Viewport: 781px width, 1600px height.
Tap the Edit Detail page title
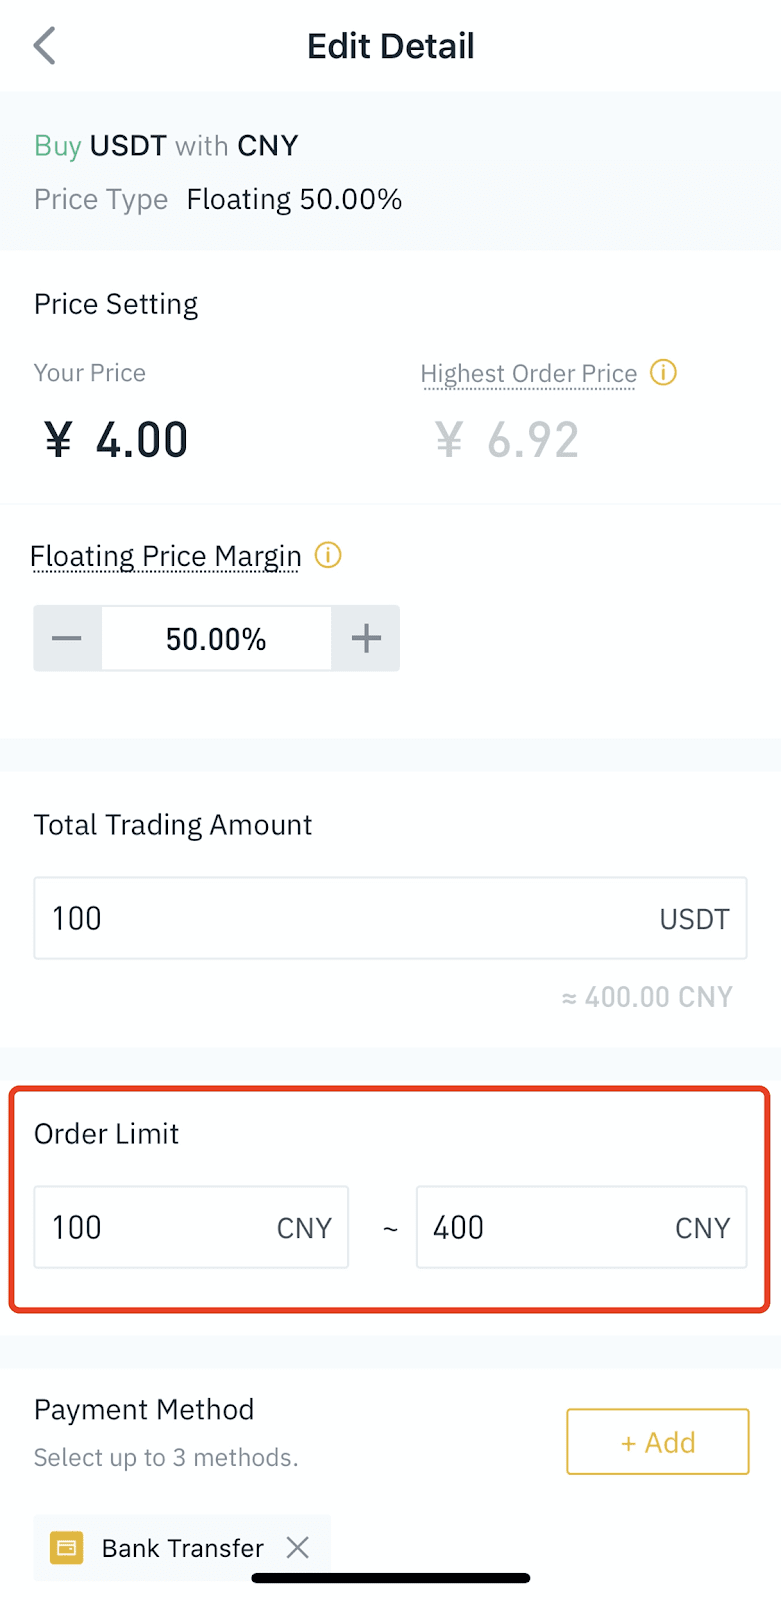click(x=391, y=46)
